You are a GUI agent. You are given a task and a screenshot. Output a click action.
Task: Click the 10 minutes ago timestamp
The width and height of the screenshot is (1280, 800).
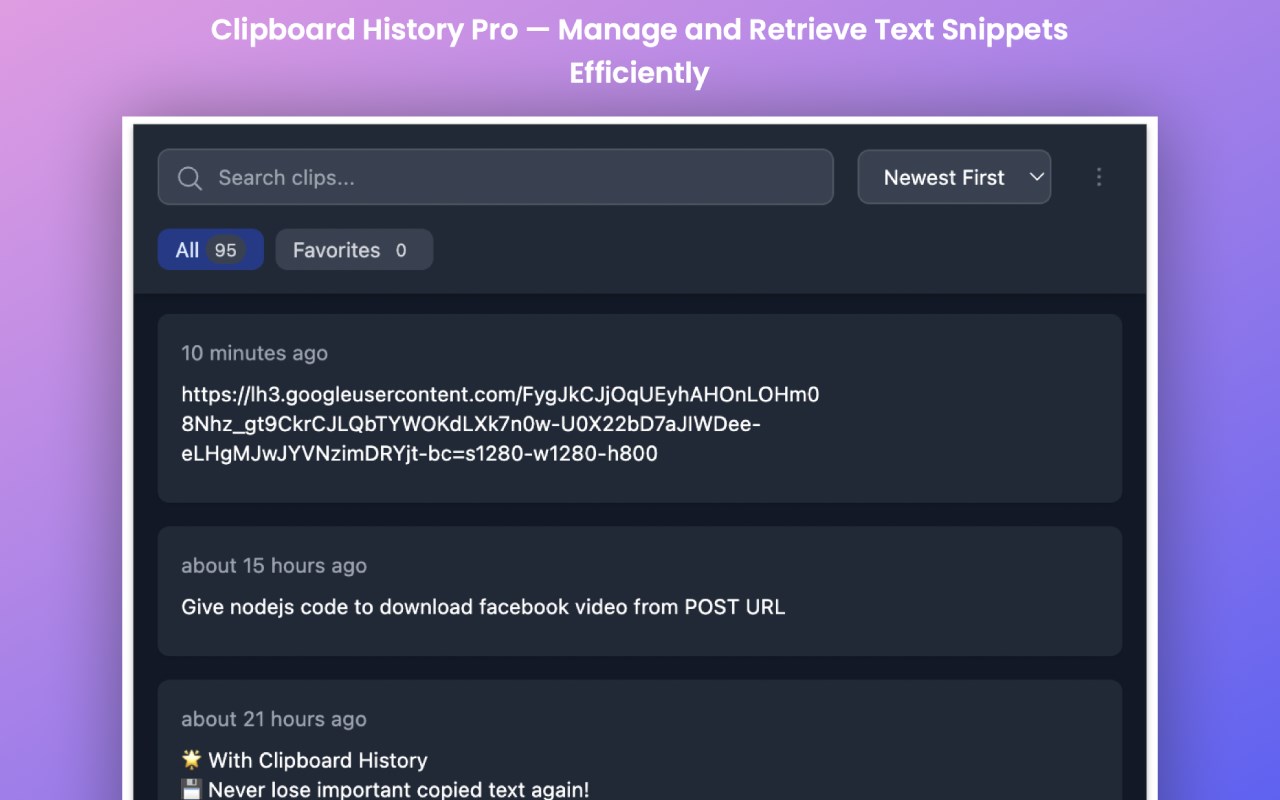click(x=254, y=353)
